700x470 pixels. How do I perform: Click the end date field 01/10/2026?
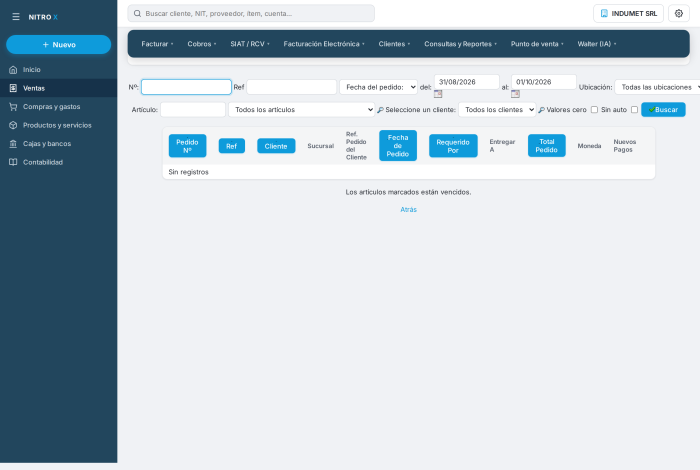pyautogui.click(x=544, y=82)
